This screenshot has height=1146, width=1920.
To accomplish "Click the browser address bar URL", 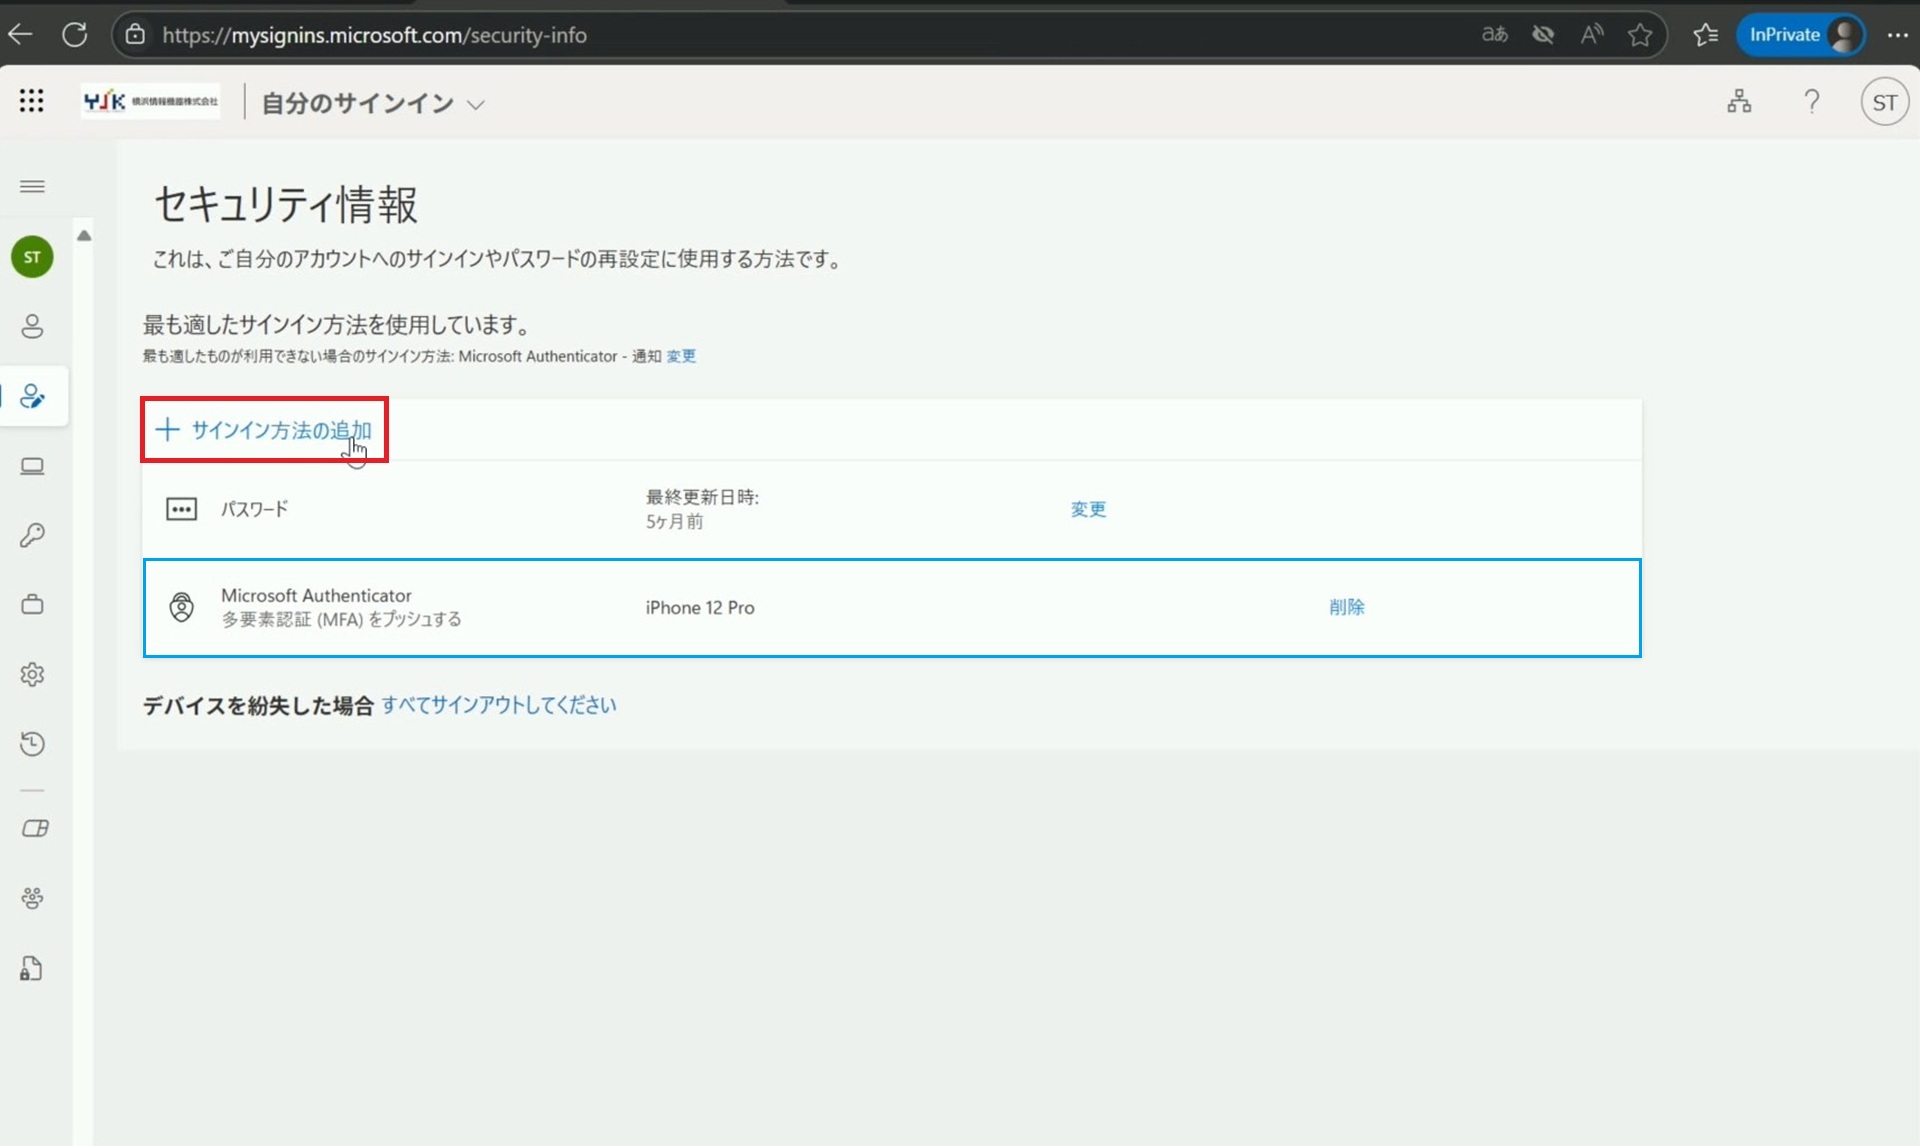I will [x=374, y=35].
